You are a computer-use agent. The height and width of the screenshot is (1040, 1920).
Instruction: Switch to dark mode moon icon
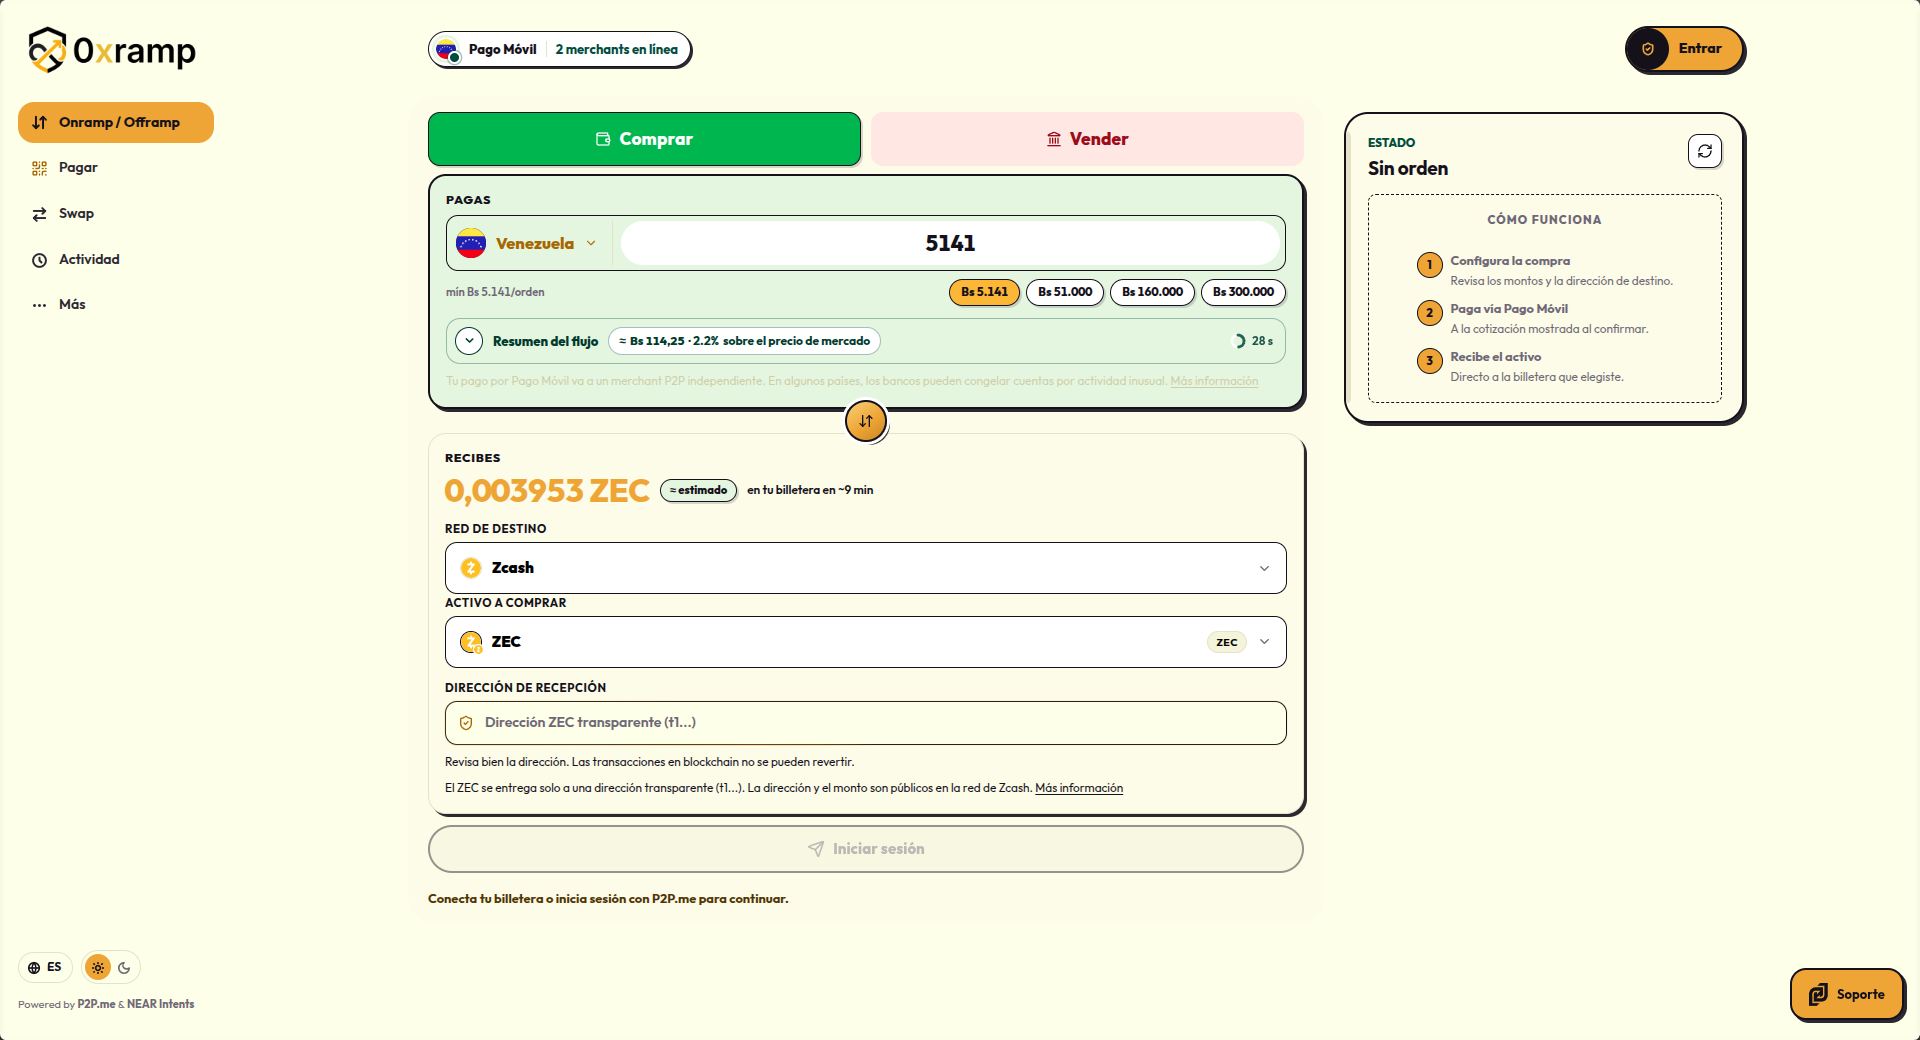[x=124, y=967]
